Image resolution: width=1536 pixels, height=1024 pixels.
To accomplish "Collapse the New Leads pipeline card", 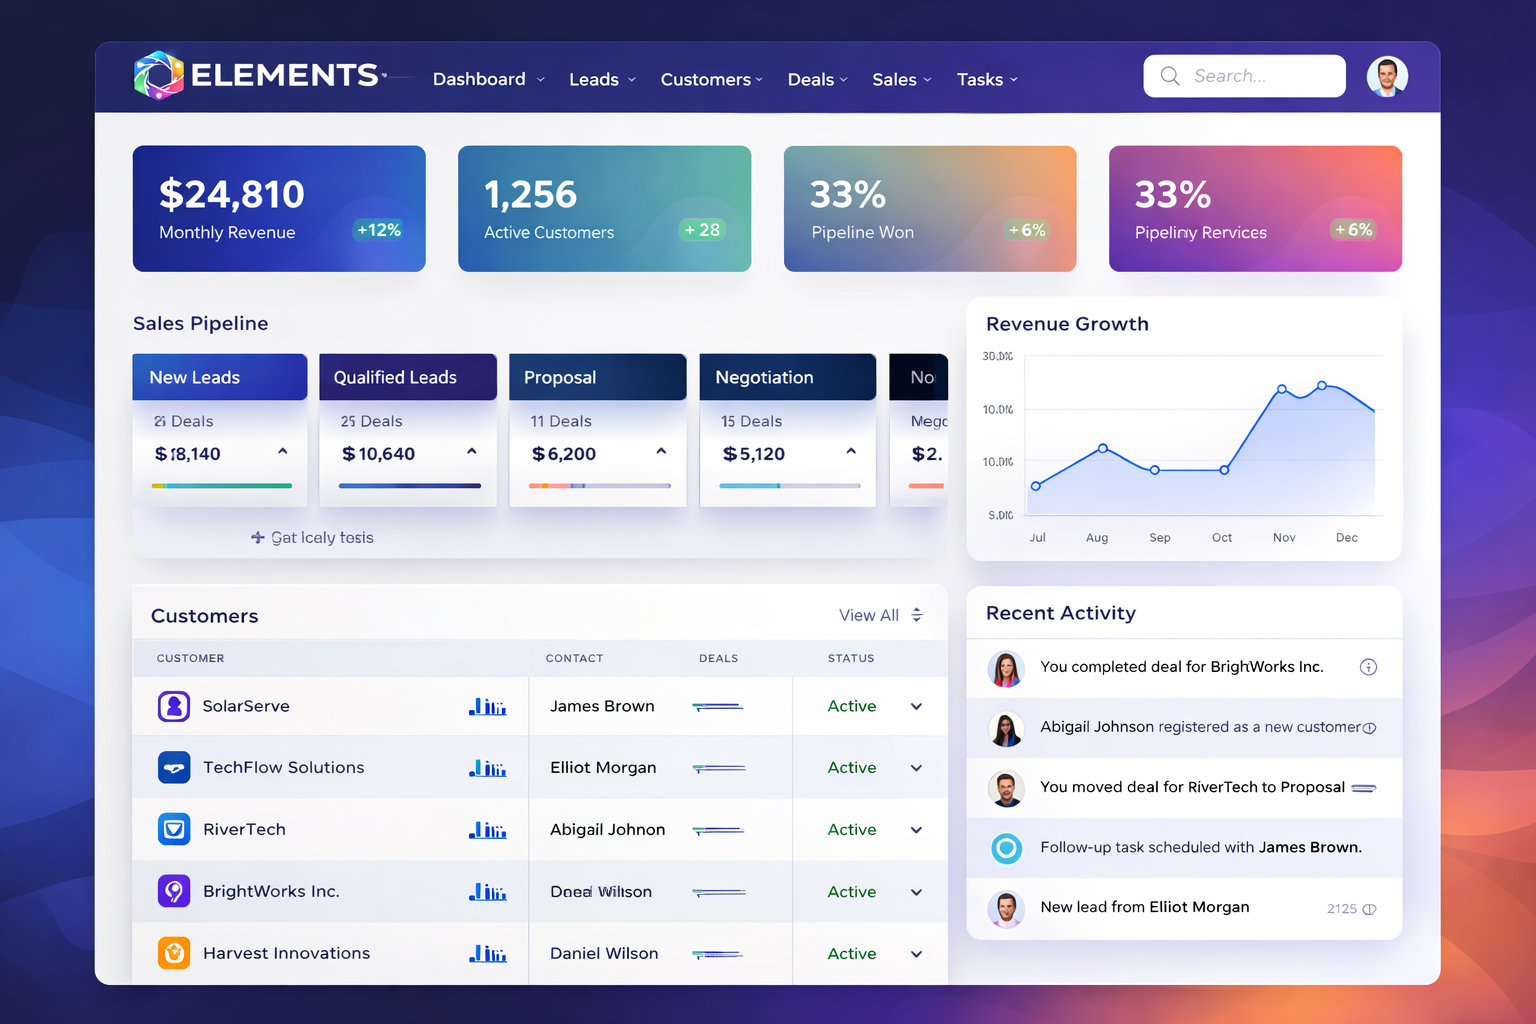I will tap(283, 452).
